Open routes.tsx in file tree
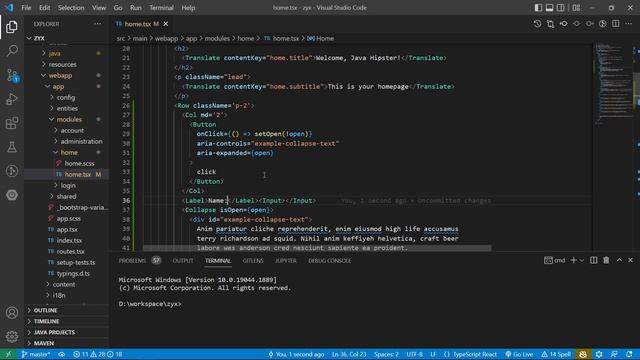Screen dimensions: 640x360 click(71, 252)
